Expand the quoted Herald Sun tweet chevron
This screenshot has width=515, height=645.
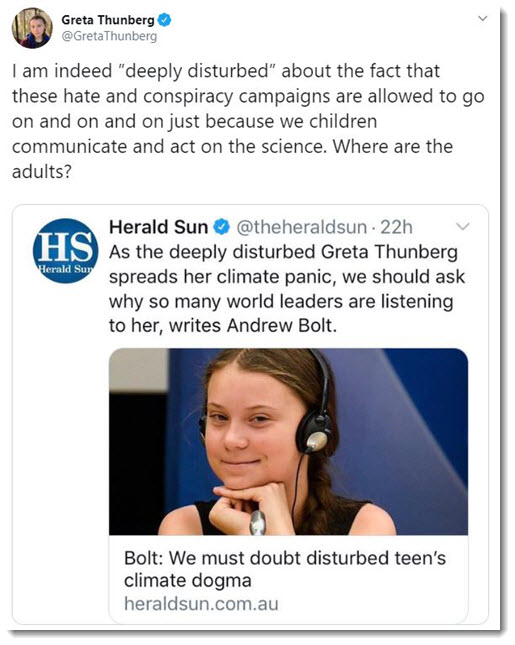click(463, 227)
